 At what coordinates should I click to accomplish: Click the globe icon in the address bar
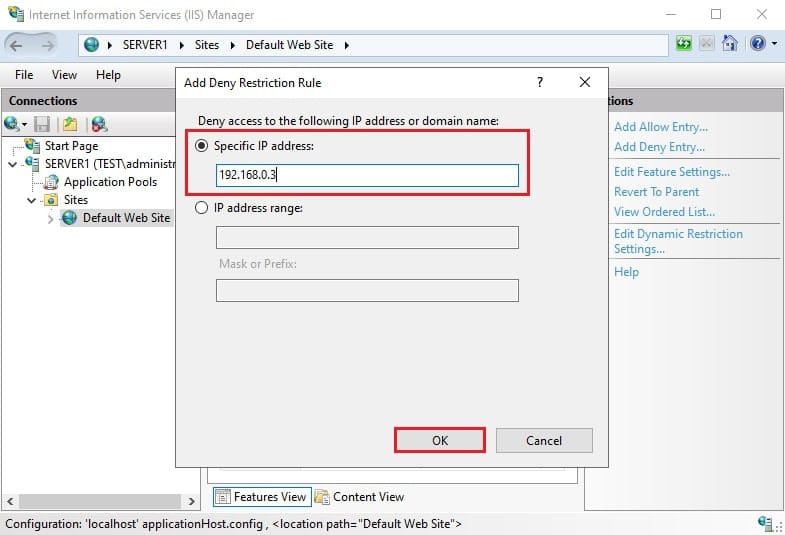[x=91, y=45]
